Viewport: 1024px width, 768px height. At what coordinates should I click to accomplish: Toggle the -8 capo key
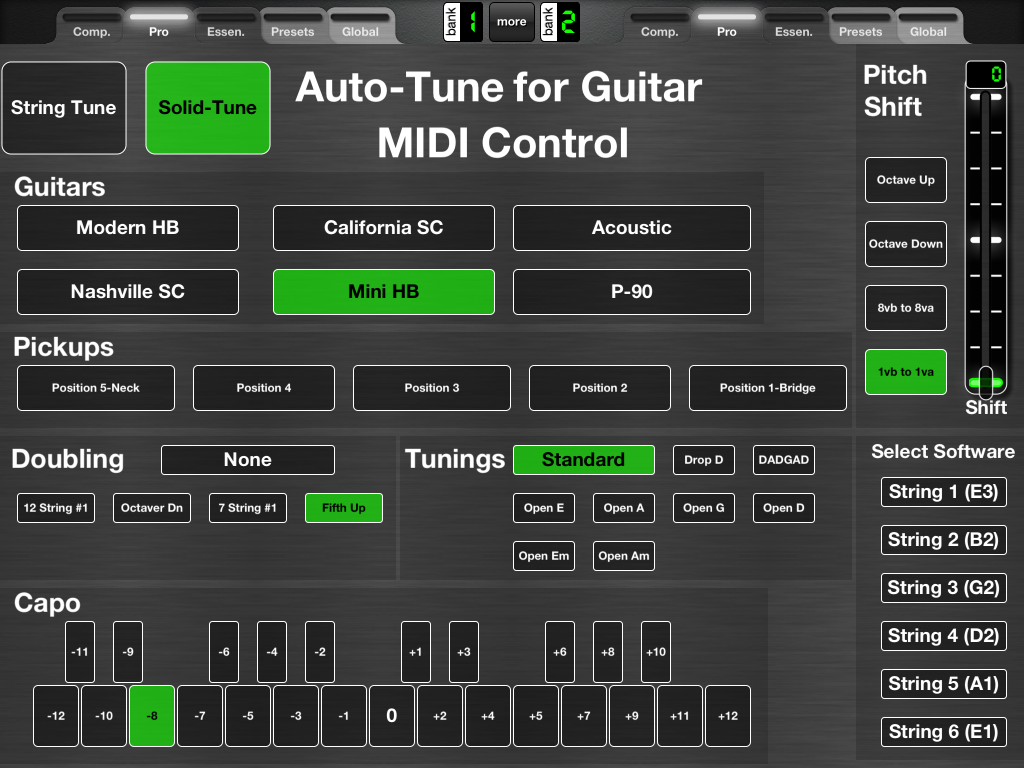(x=152, y=716)
